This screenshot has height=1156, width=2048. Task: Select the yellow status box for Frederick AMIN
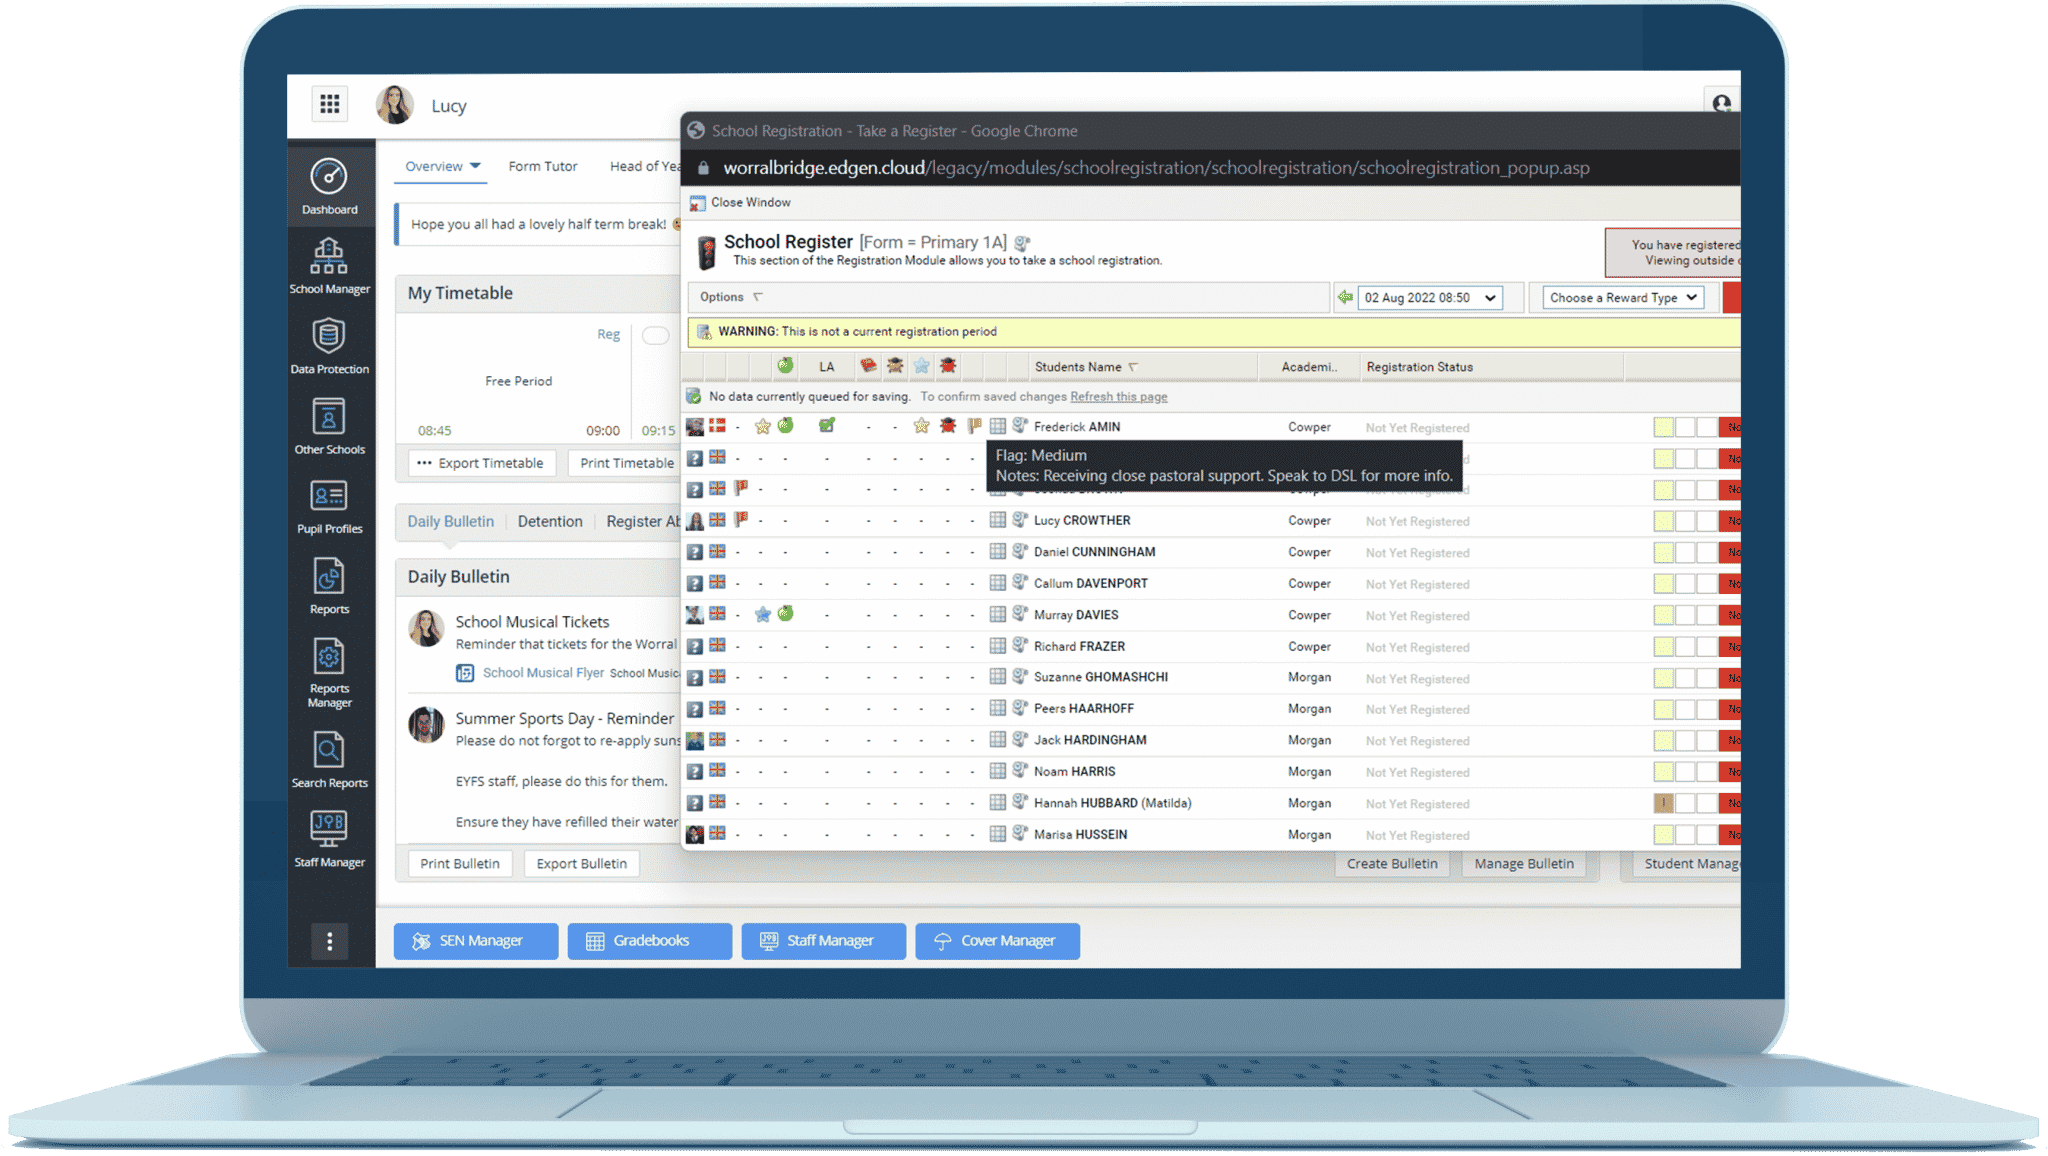(1663, 427)
